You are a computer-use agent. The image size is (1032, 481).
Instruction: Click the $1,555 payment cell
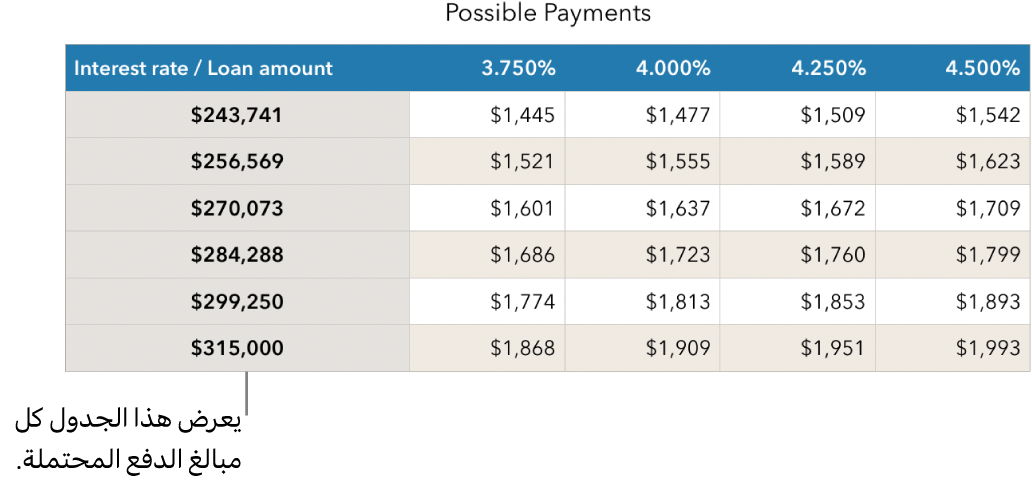click(x=677, y=162)
